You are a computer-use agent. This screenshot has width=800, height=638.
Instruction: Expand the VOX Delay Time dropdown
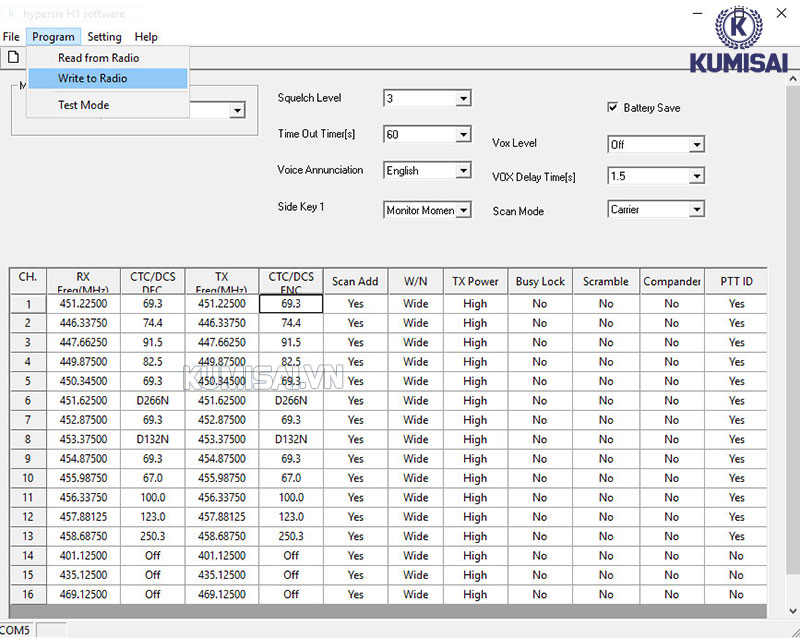[696, 177]
